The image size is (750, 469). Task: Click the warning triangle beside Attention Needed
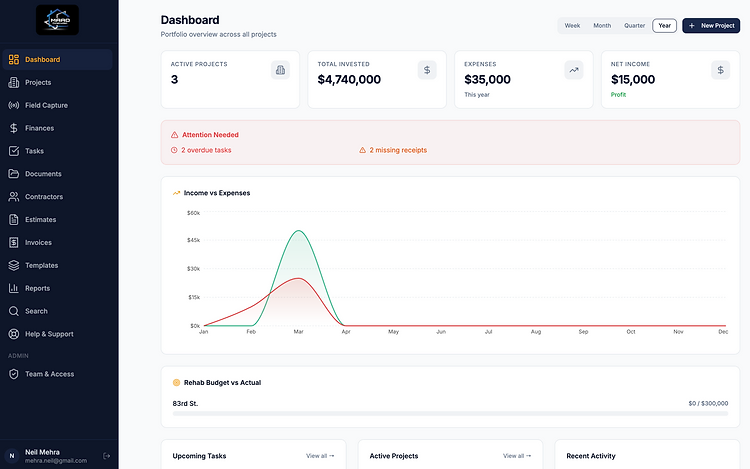pyautogui.click(x=175, y=135)
